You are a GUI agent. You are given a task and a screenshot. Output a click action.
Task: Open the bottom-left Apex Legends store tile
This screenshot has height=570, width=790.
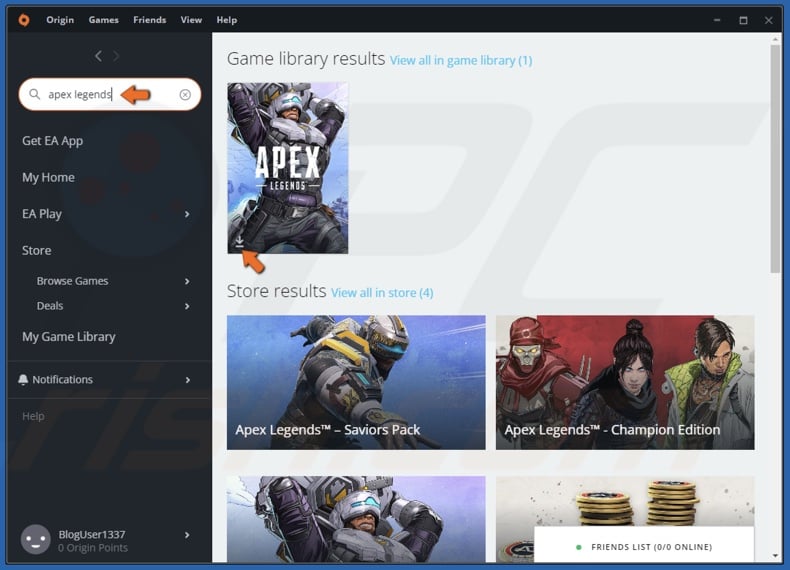(356, 519)
